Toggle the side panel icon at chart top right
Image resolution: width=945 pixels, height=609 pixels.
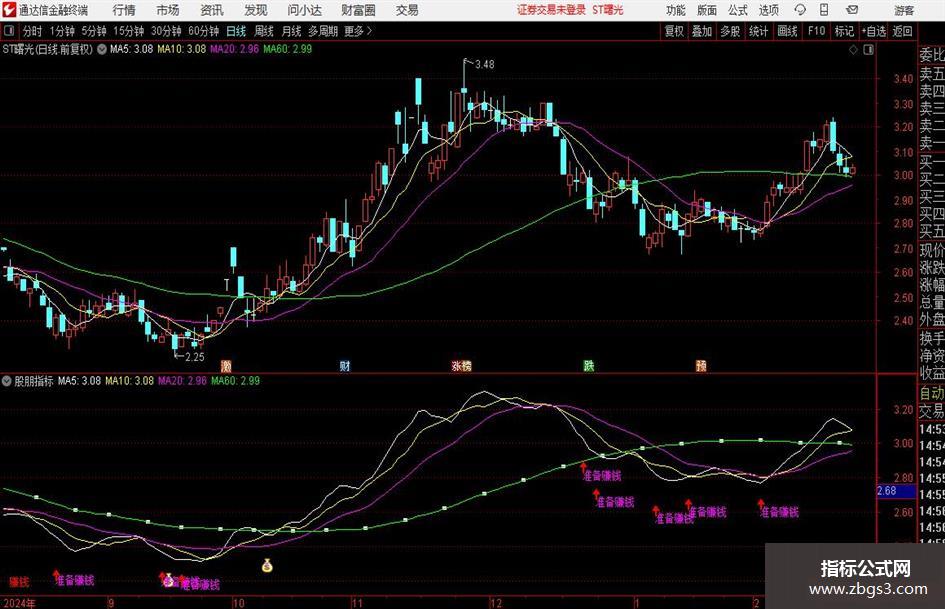point(868,50)
